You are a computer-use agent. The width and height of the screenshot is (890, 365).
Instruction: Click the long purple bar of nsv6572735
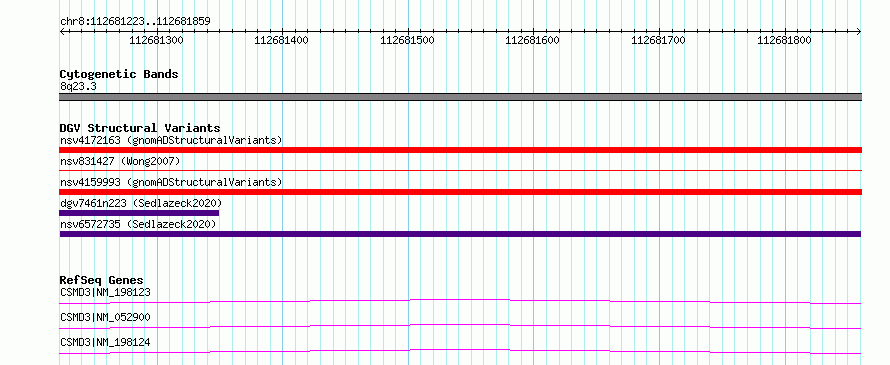point(460,234)
